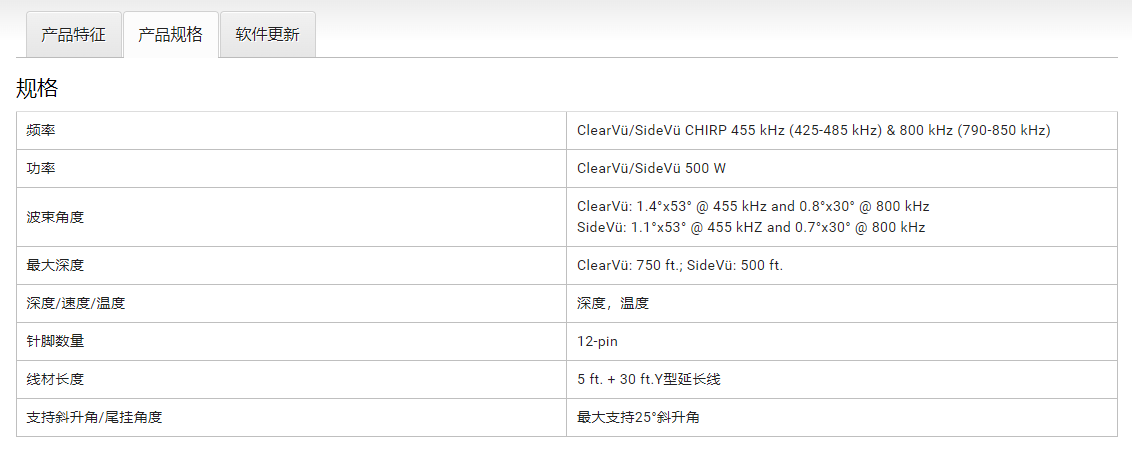Click the ClearVü 1.4°x53° beam angle line
The width and height of the screenshot is (1132, 463).
[753, 207]
